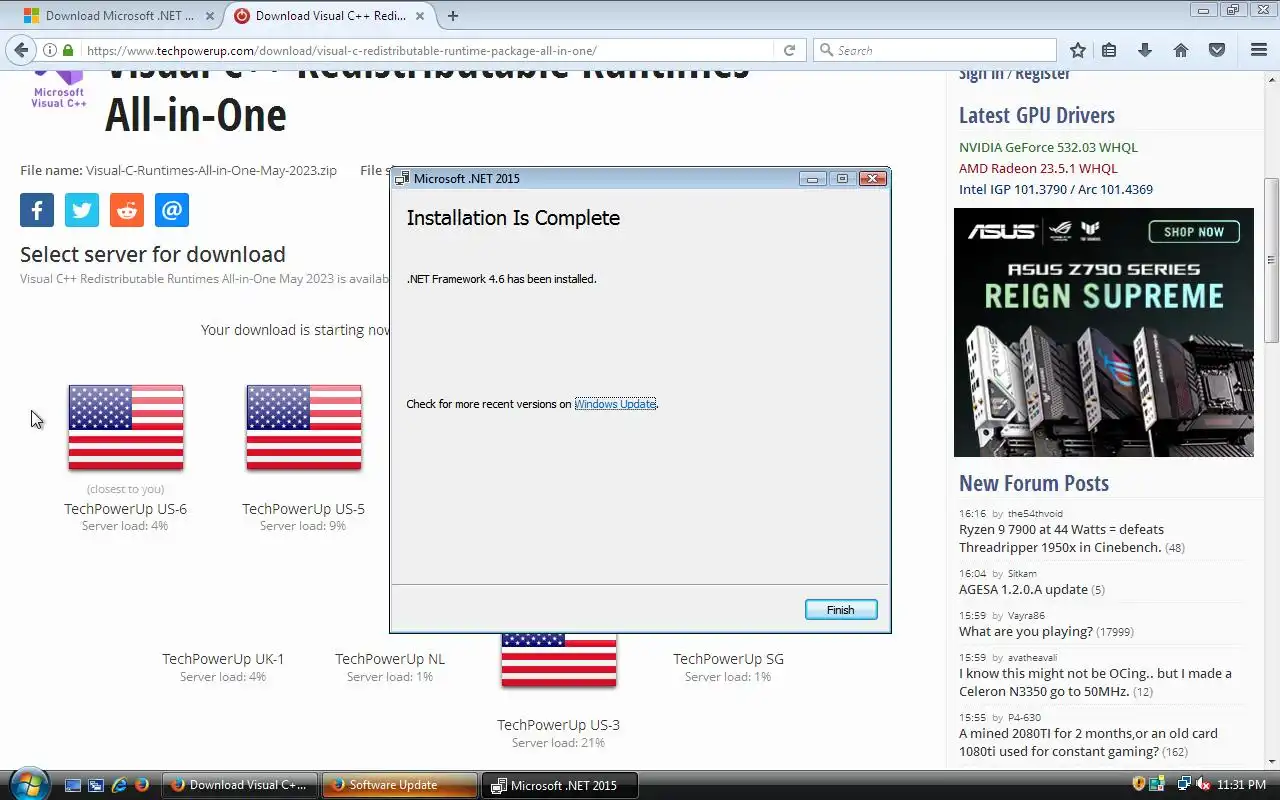This screenshot has width=1280, height=800.
Task: Minimize the Microsoft .NET 2015 dialog
Action: coord(813,178)
